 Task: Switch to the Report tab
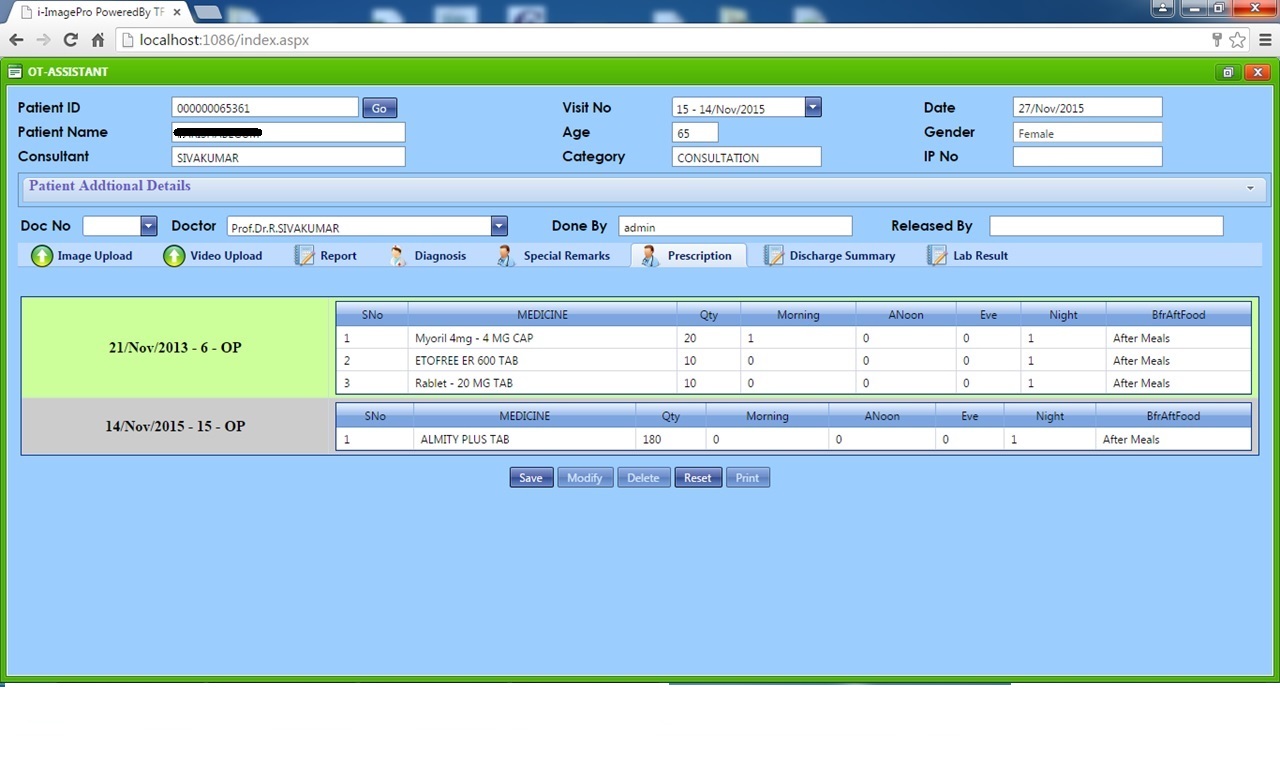[x=326, y=256]
